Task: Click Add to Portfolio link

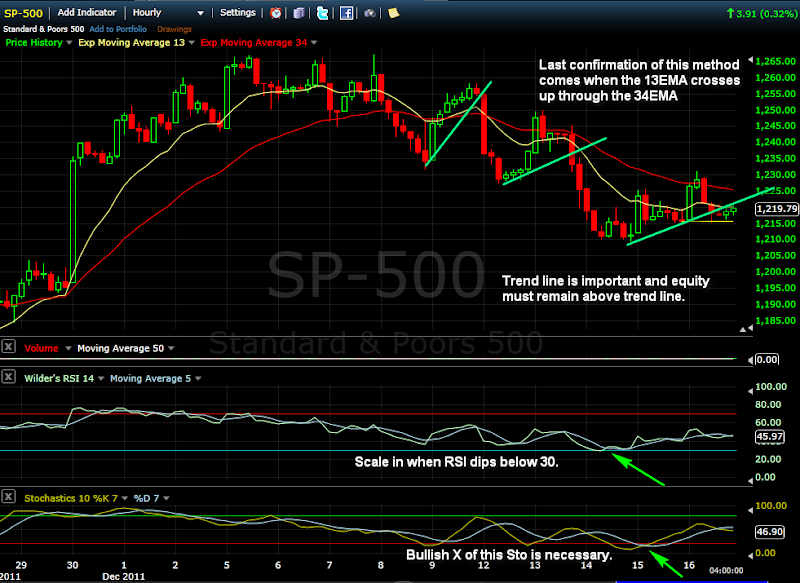Action: 118,29
